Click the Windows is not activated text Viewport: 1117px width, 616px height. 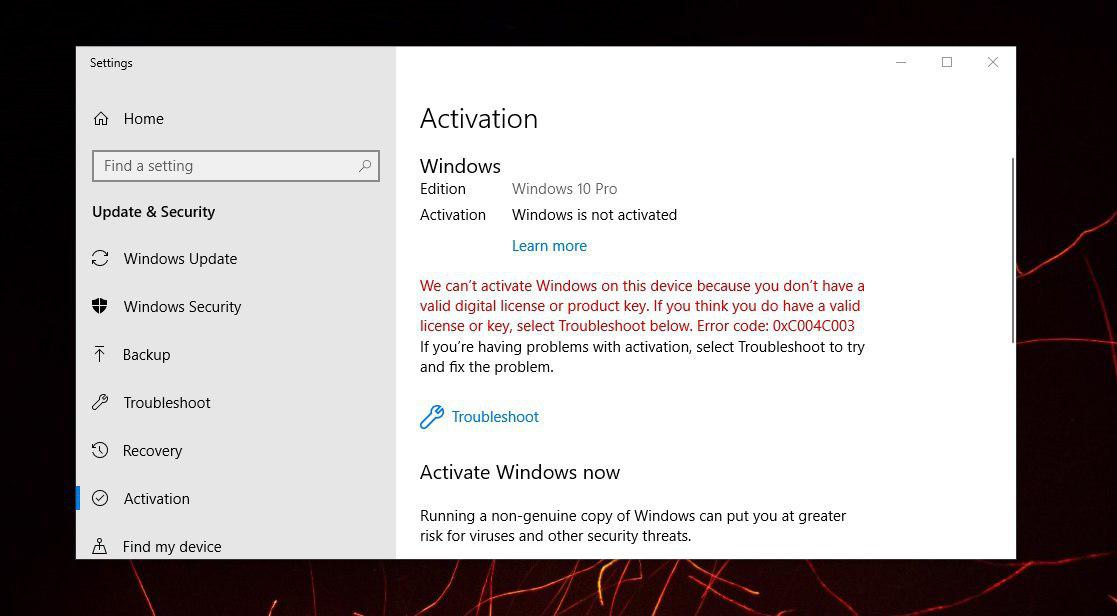594,215
